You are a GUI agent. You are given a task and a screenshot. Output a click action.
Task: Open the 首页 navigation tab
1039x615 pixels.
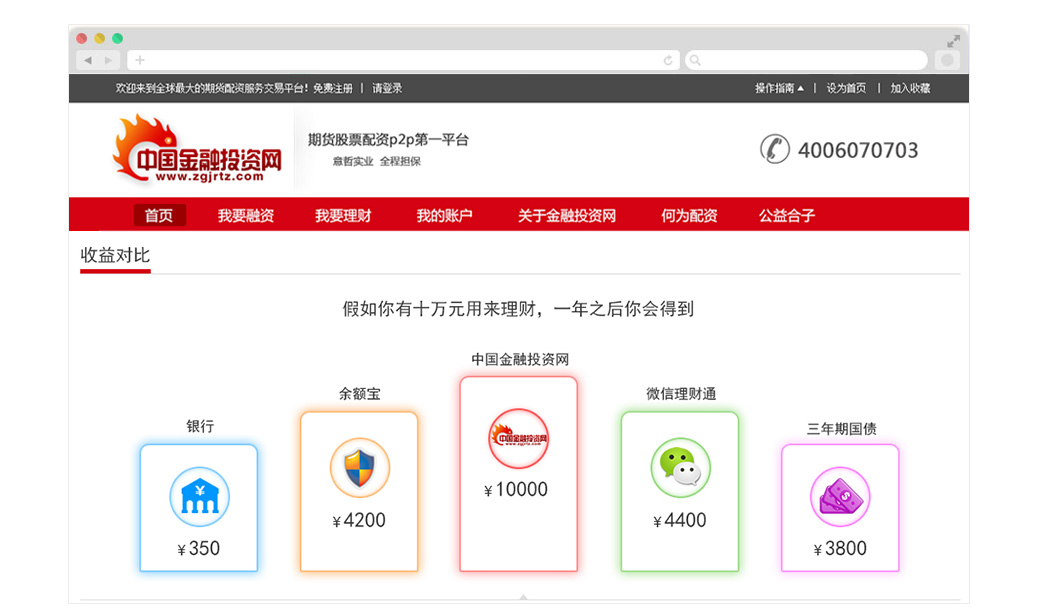click(x=159, y=215)
